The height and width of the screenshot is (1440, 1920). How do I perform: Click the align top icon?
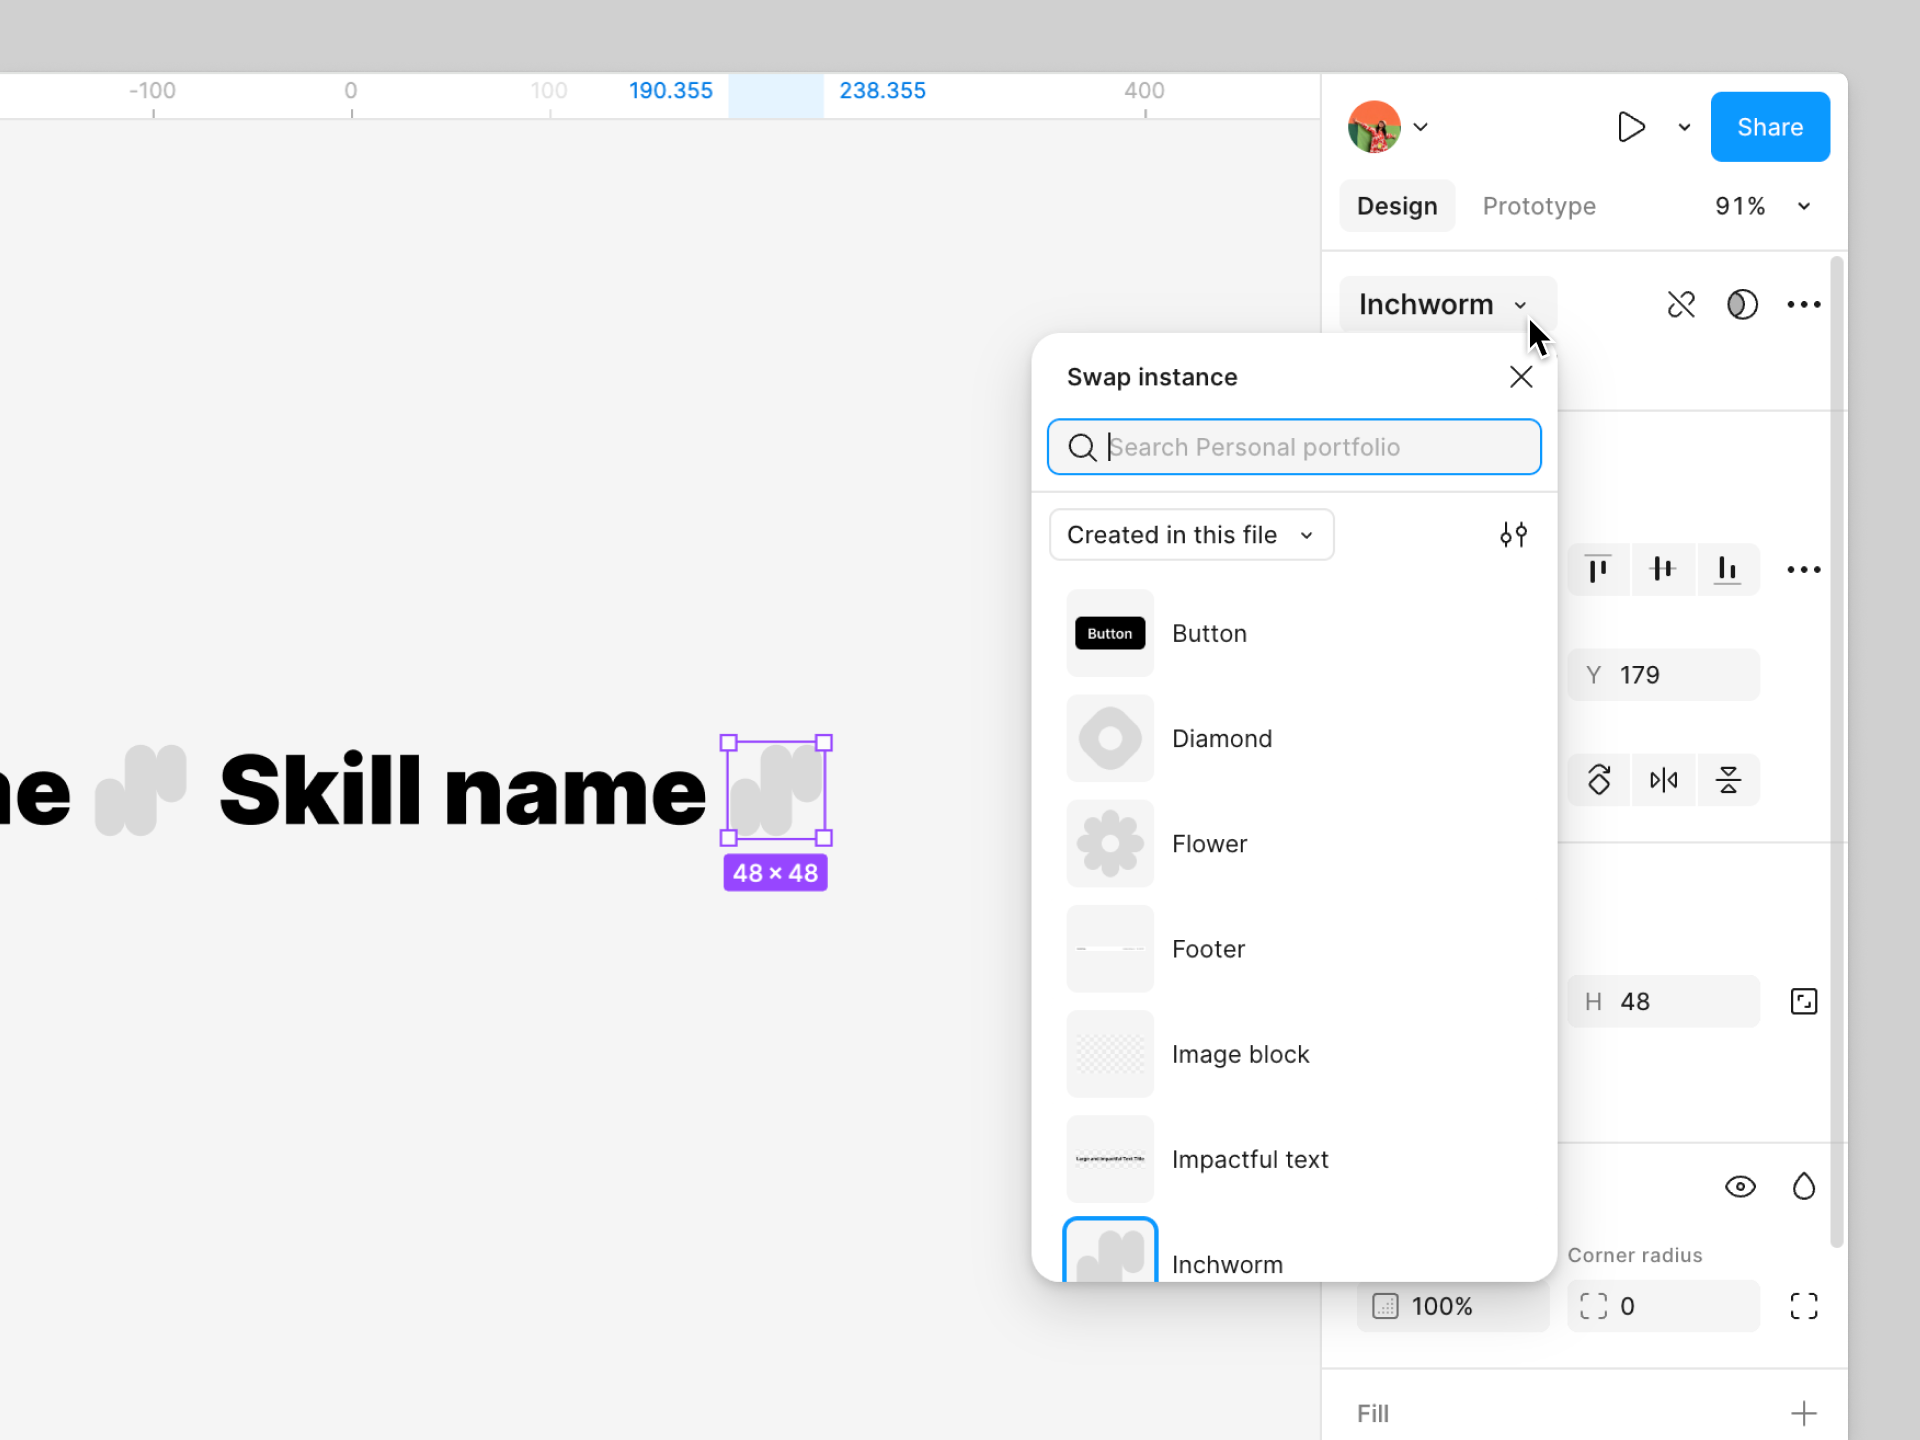coord(1598,569)
